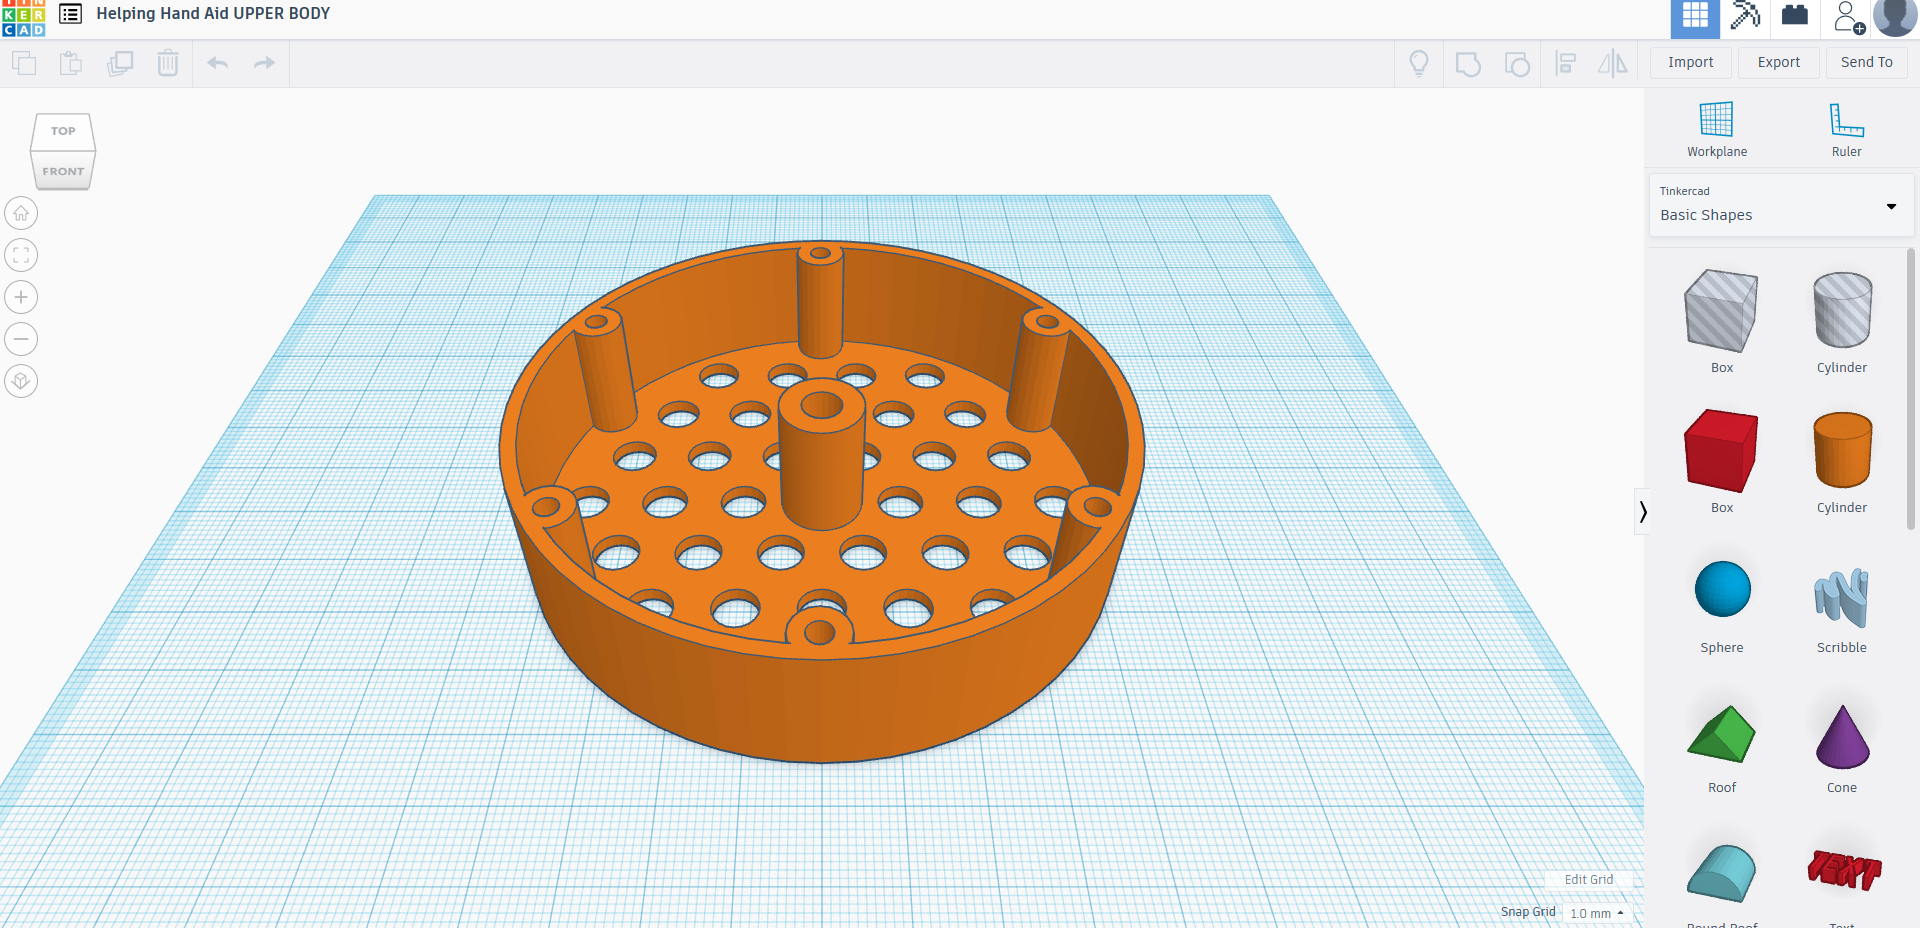Switch to 3D design grid view
This screenshot has height=928, width=1920.
(1695, 18)
